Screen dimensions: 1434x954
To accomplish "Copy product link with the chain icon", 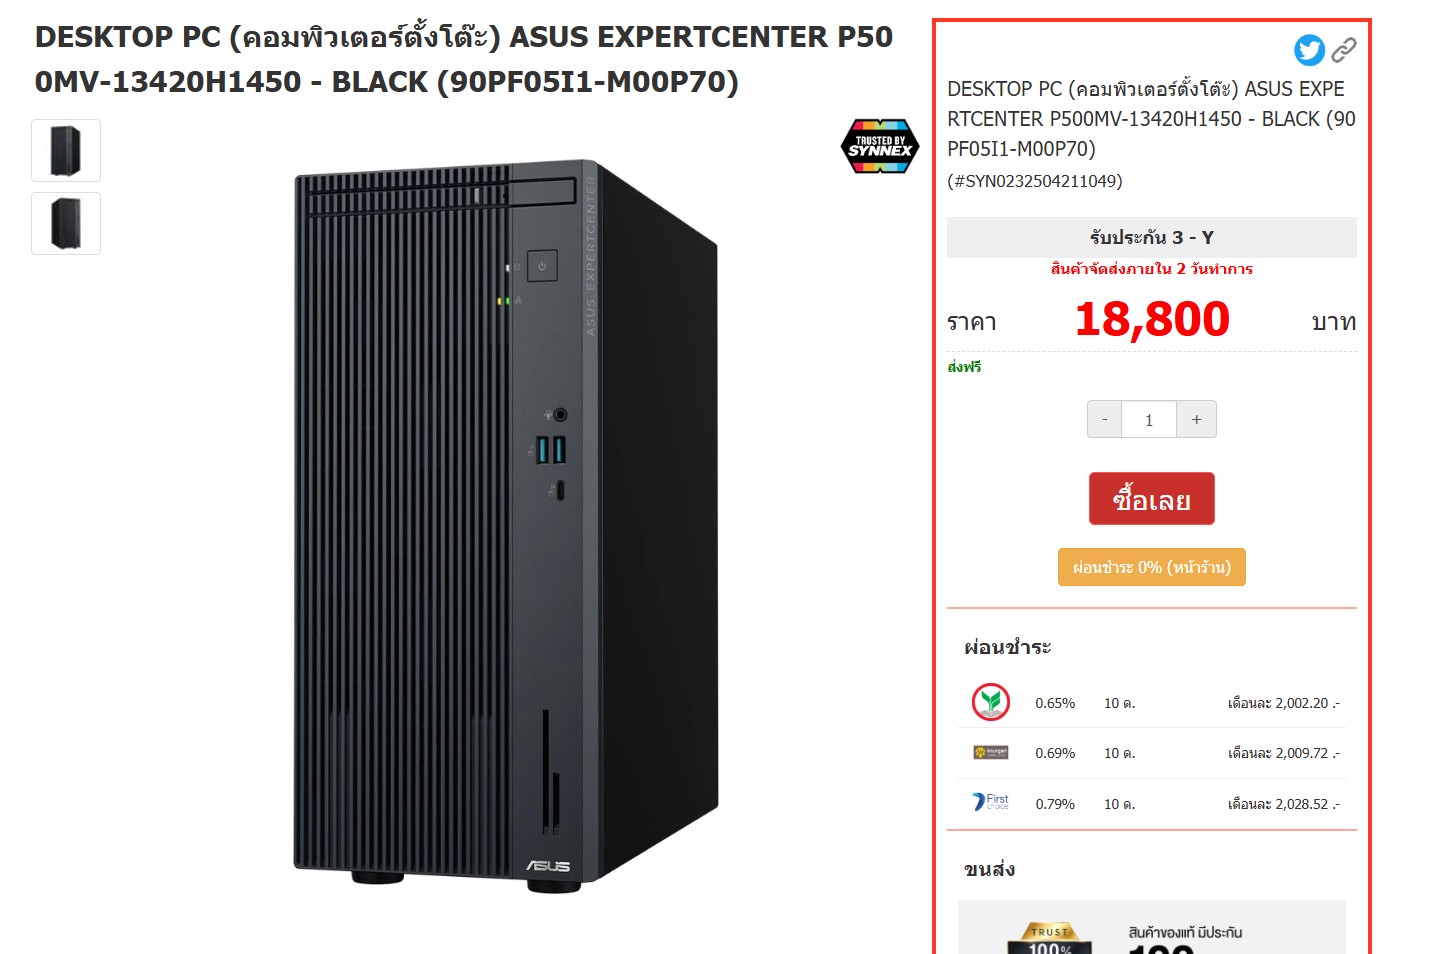I will 1344,49.
